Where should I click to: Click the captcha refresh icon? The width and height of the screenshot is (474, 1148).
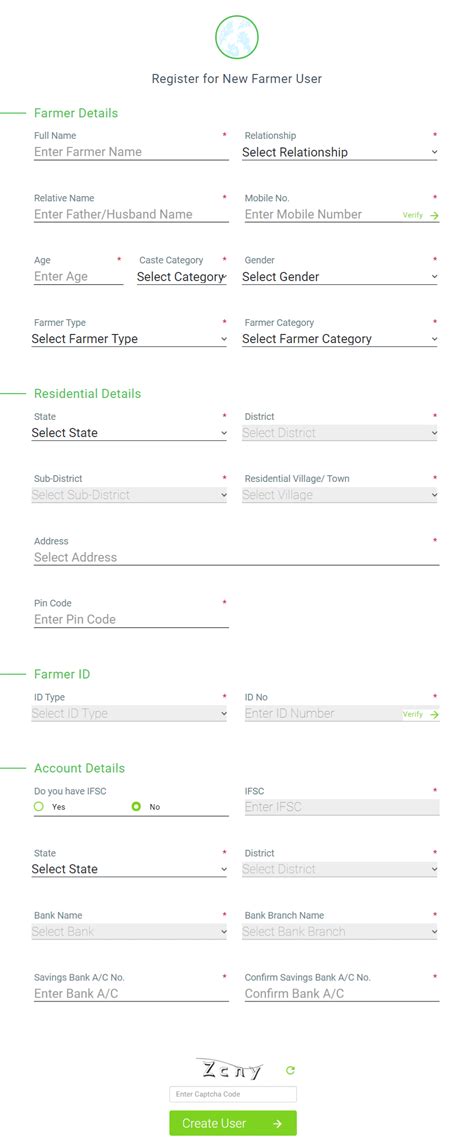pos(290,1070)
